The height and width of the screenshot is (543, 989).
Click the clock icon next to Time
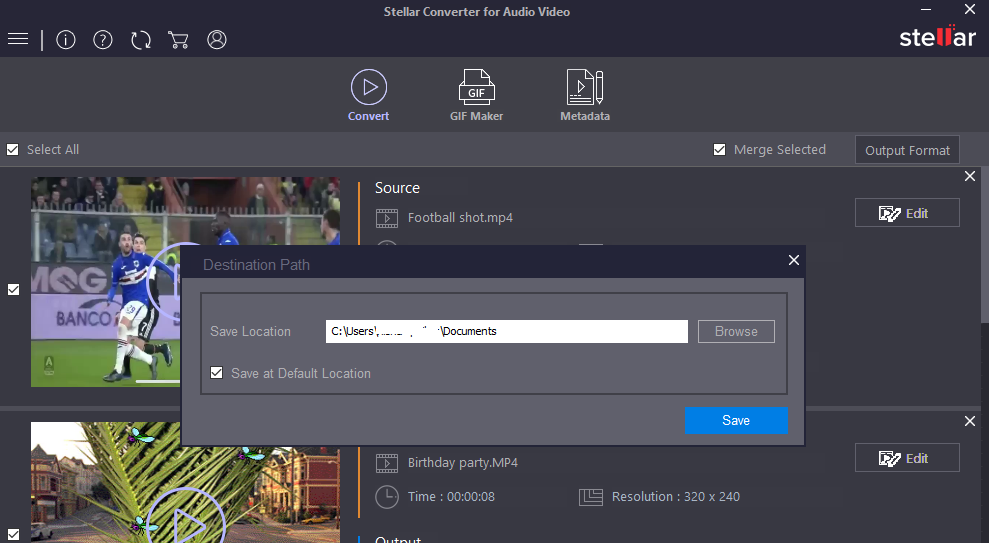(387, 497)
